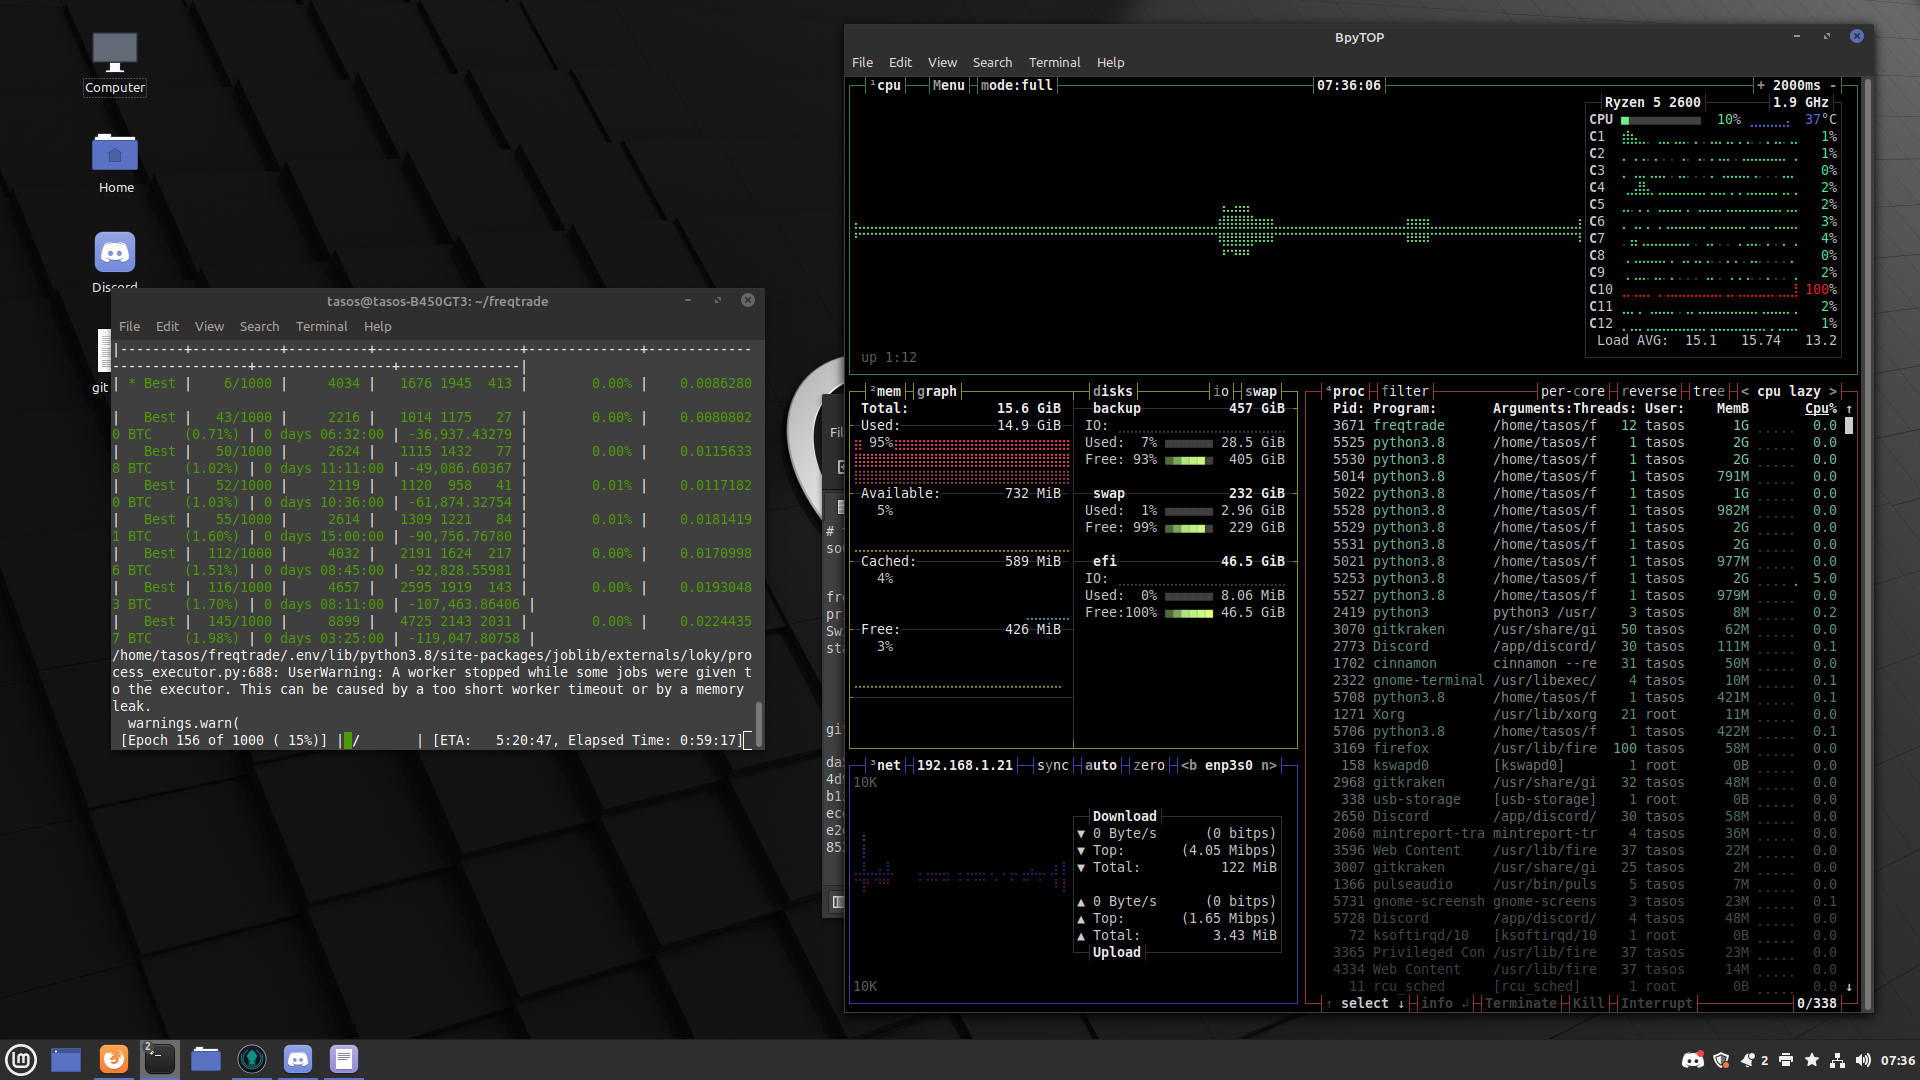Click Terminate in BpyTOP bottom bar

pyautogui.click(x=1520, y=1003)
